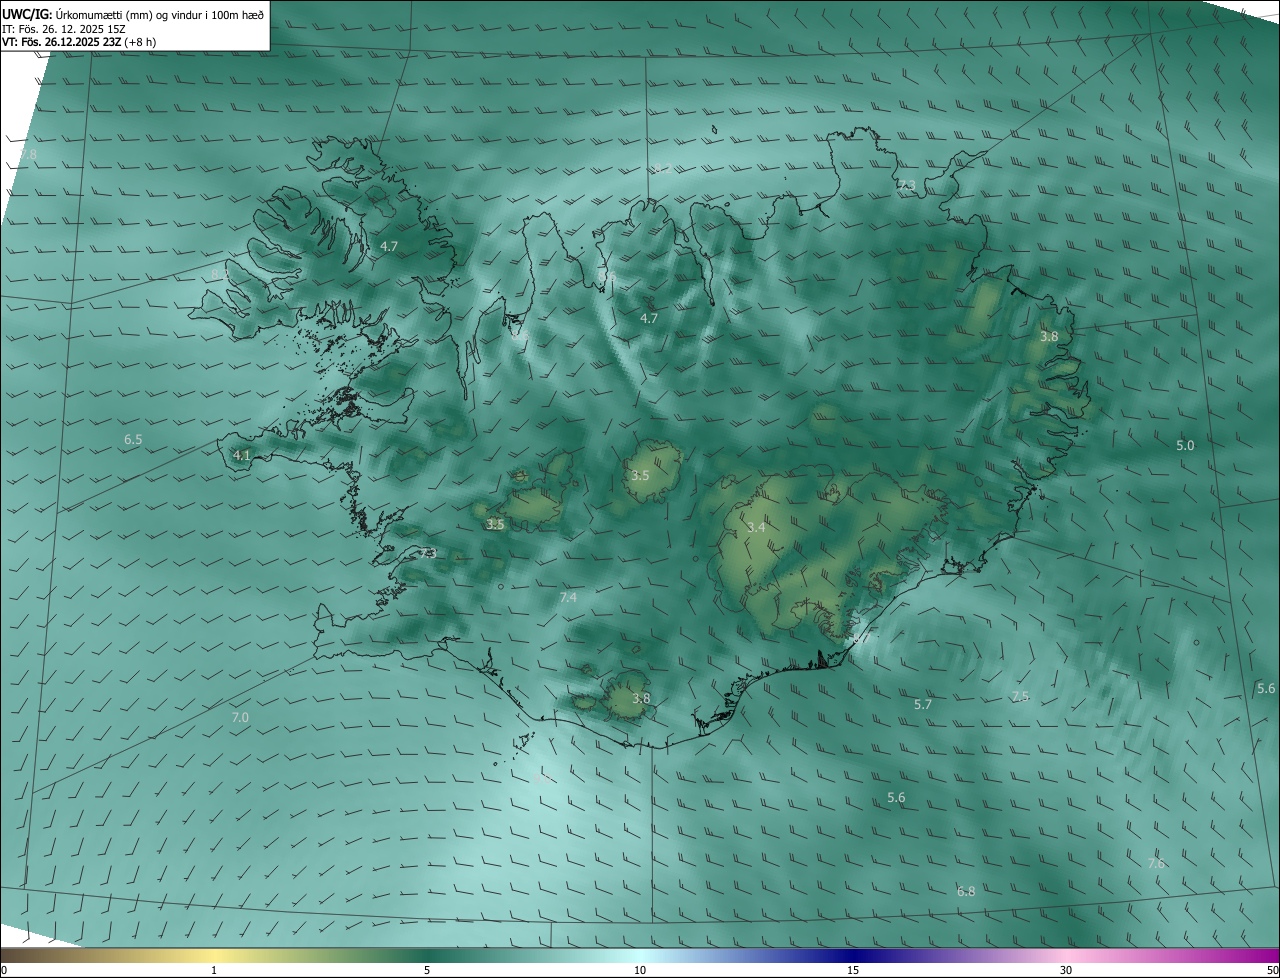Click the 3.5 value on Langjökull glacier
Viewport: 1280px width, 978px height.
click(495, 524)
